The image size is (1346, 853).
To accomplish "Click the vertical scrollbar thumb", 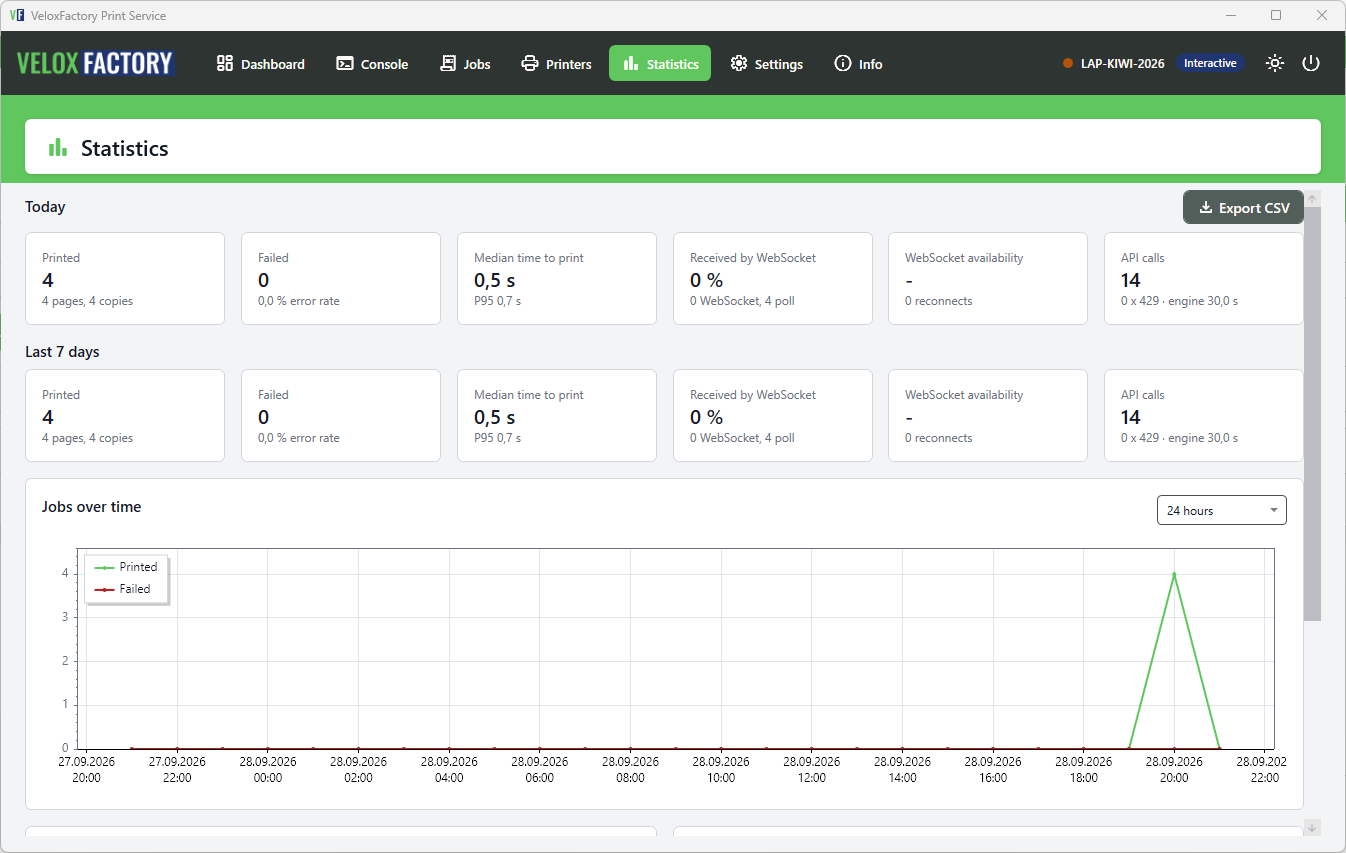I will coord(1312,414).
